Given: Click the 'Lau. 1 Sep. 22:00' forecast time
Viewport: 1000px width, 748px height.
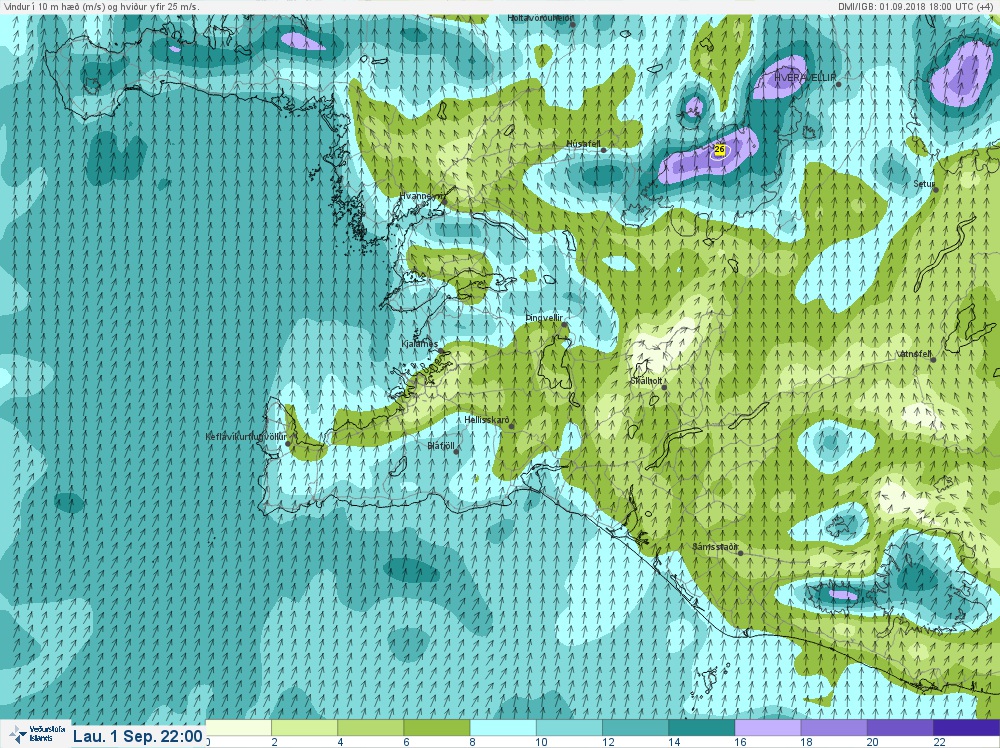Looking at the screenshot, I should tap(138, 736).
